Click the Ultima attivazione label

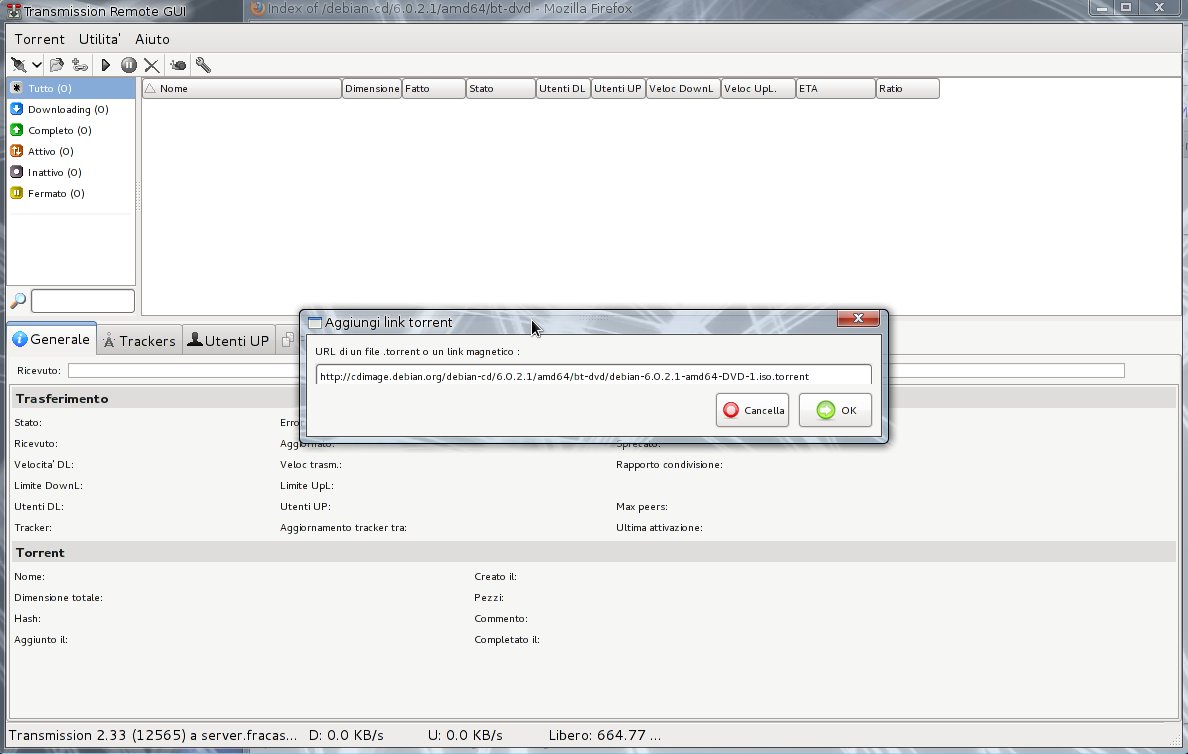tap(659, 527)
